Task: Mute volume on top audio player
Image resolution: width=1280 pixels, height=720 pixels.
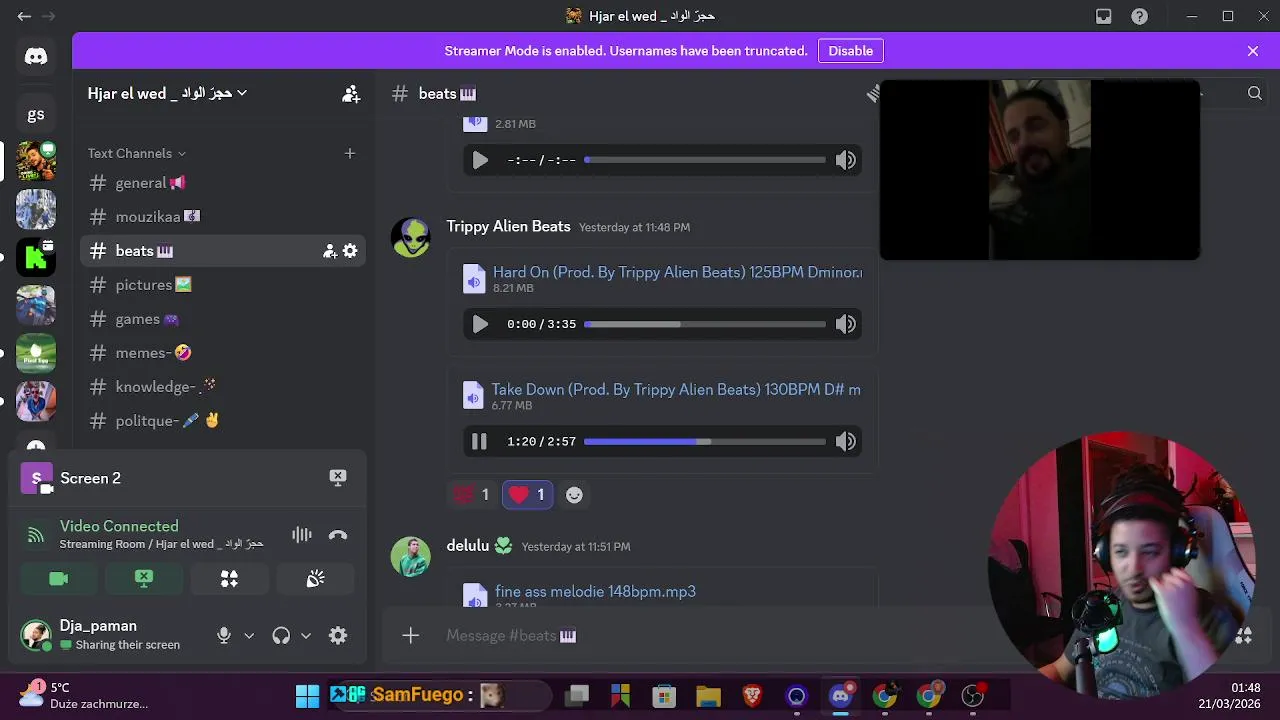Action: pos(846,160)
